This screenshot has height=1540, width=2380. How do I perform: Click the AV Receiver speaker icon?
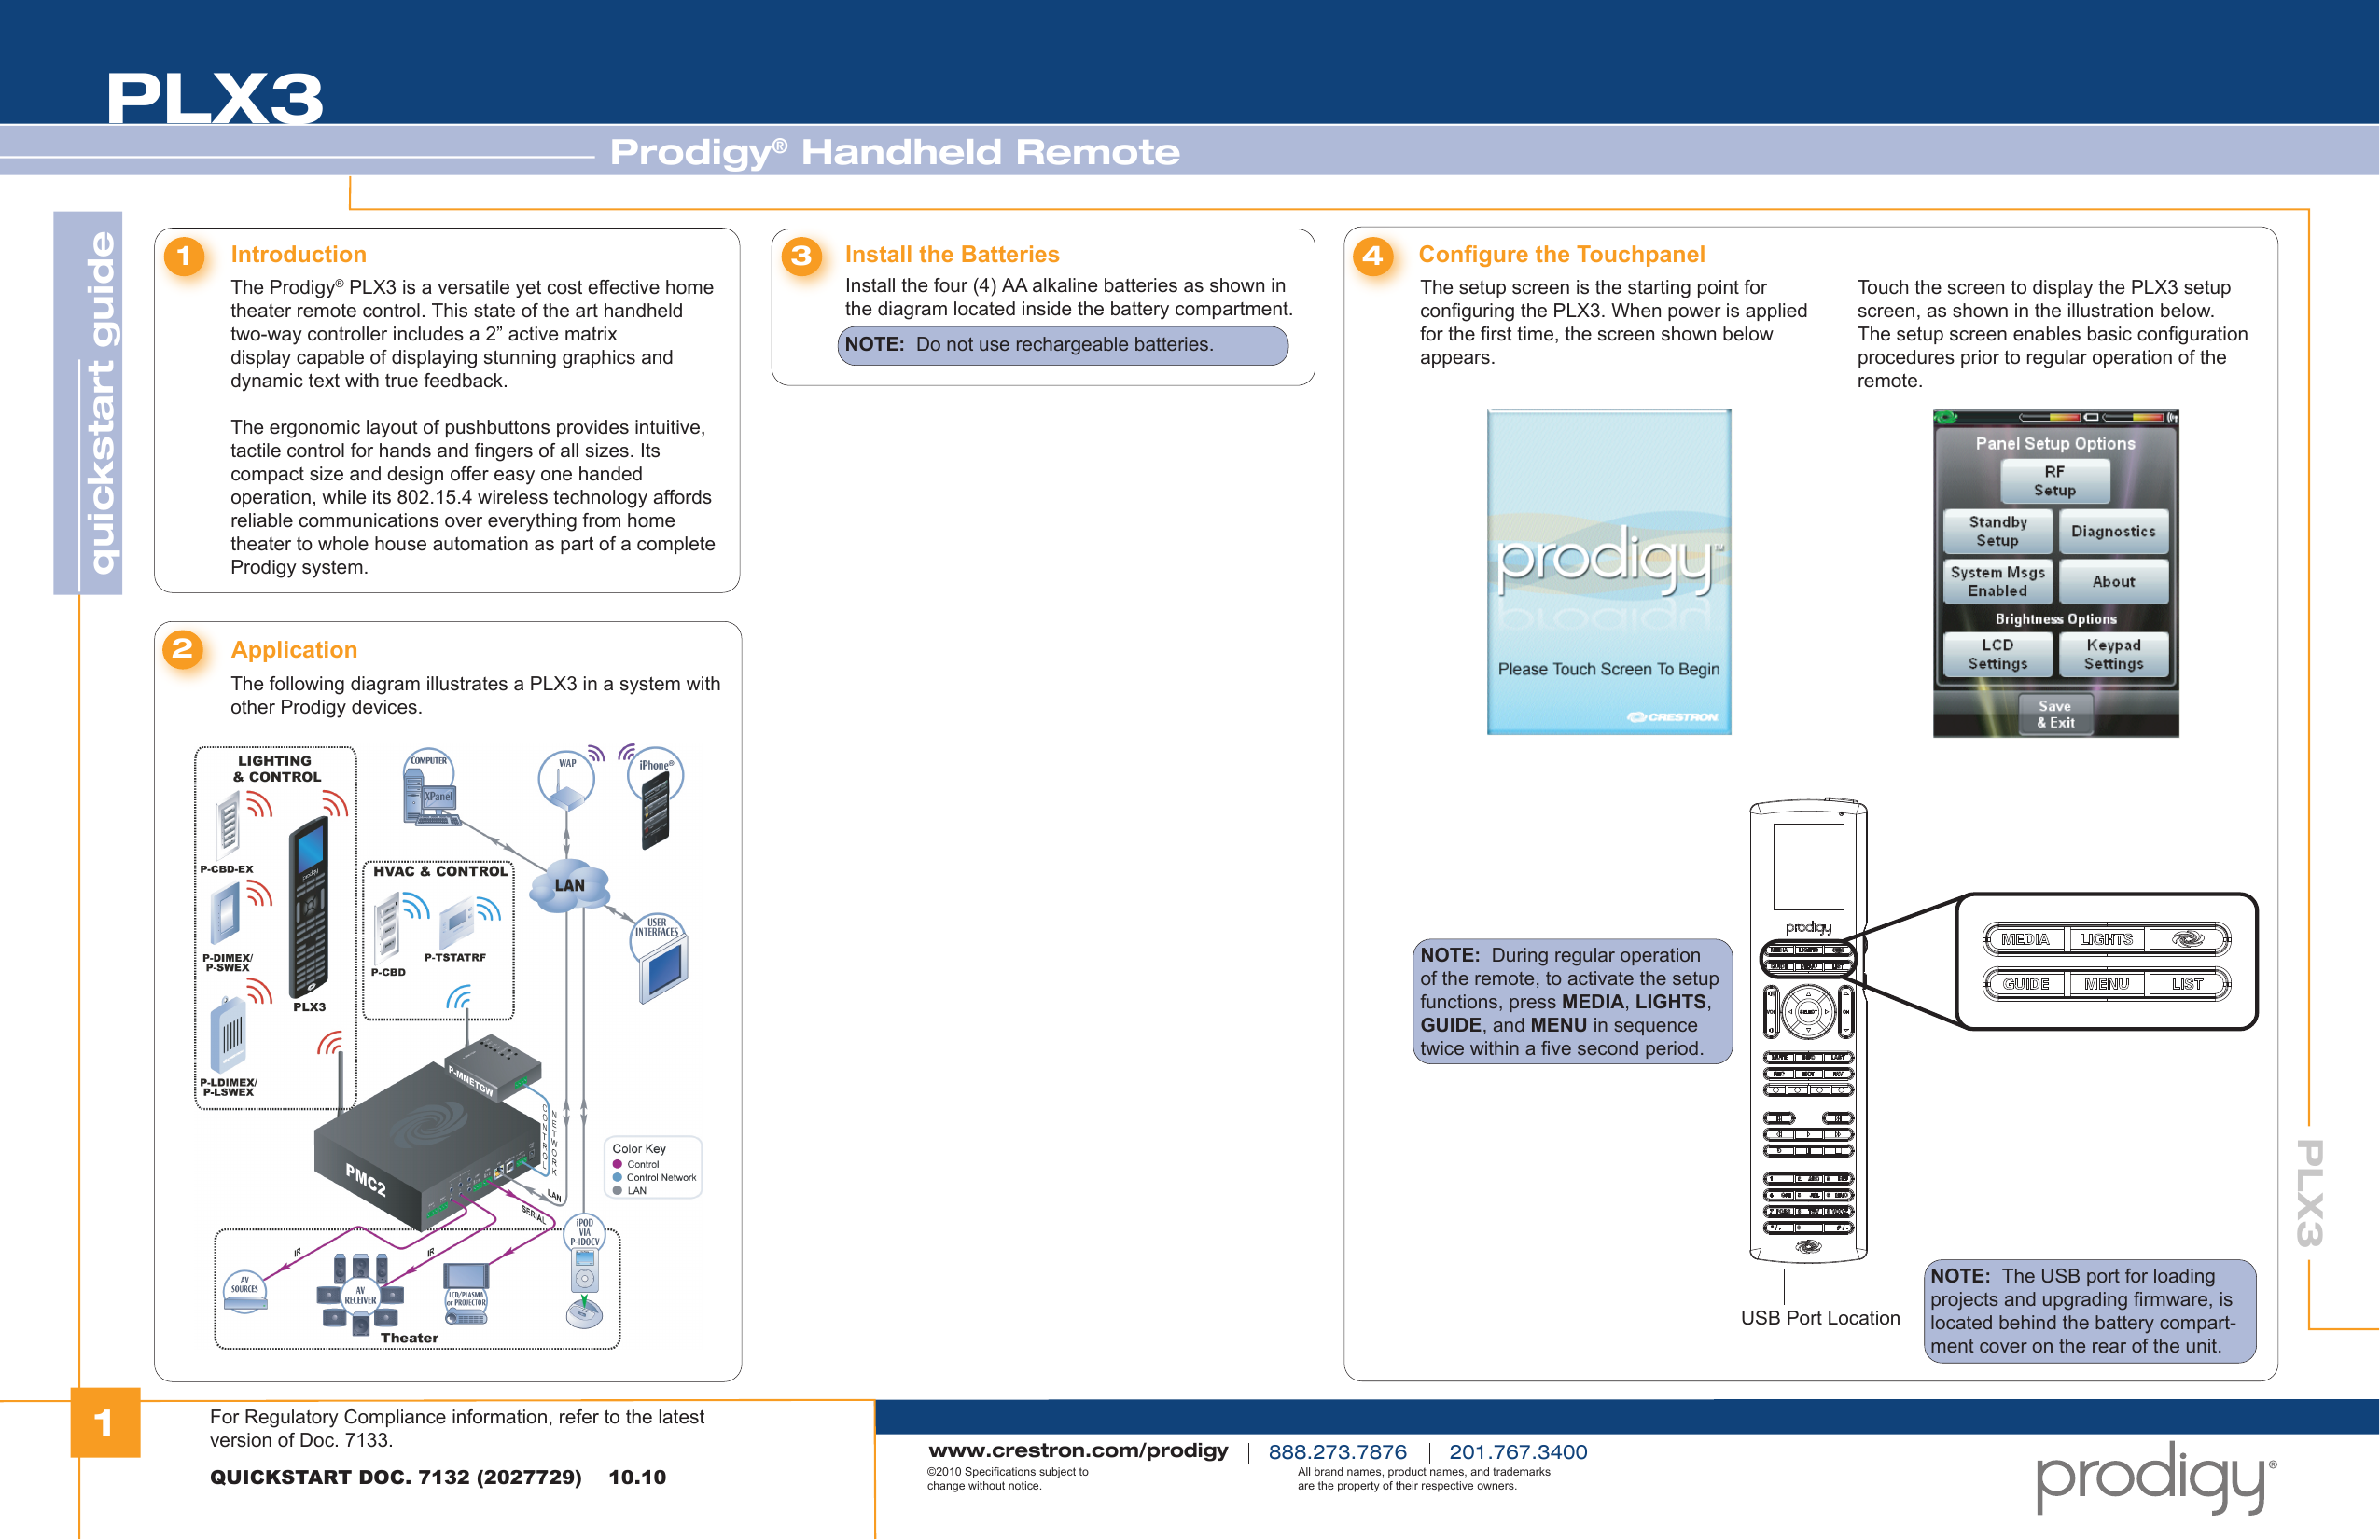click(x=360, y=1295)
